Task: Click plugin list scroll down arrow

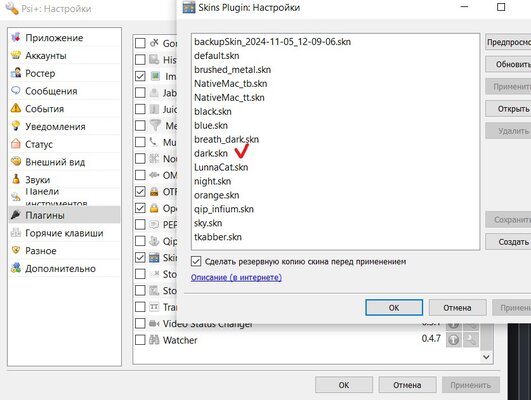Action: coord(486,357)
